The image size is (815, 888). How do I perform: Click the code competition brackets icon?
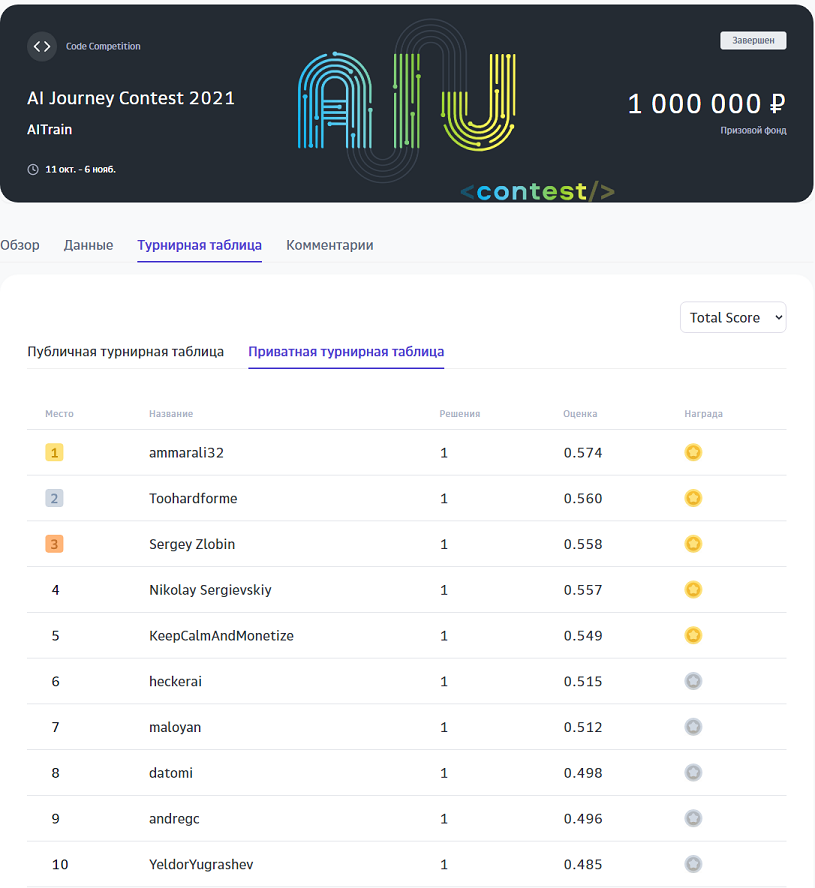pos(42,46)
